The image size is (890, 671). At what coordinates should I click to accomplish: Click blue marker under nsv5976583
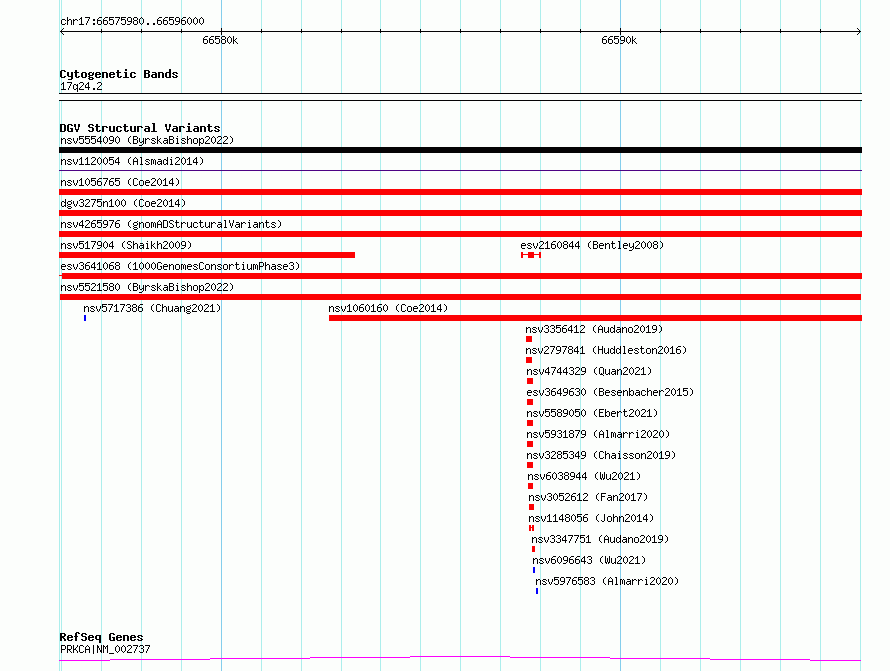(537, 591)
